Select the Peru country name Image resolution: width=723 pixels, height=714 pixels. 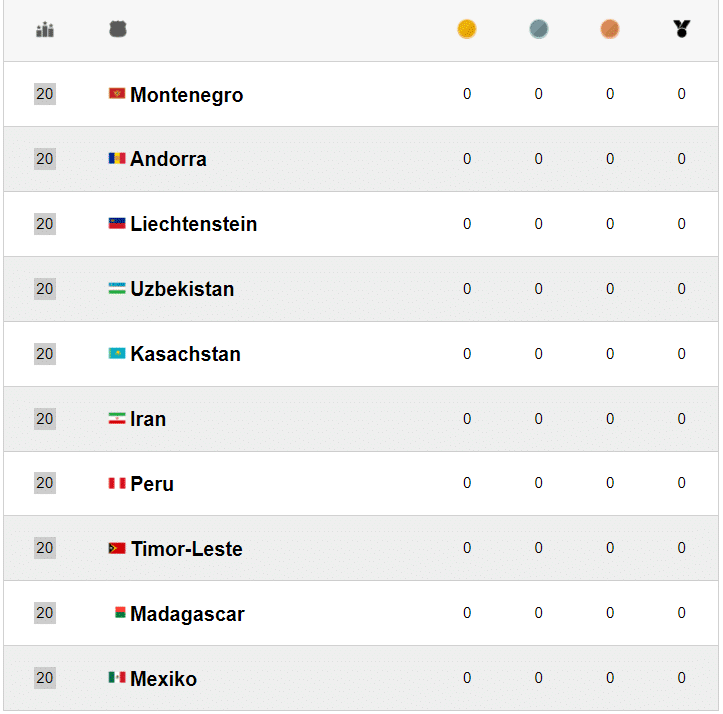click(x=152, y=484)
